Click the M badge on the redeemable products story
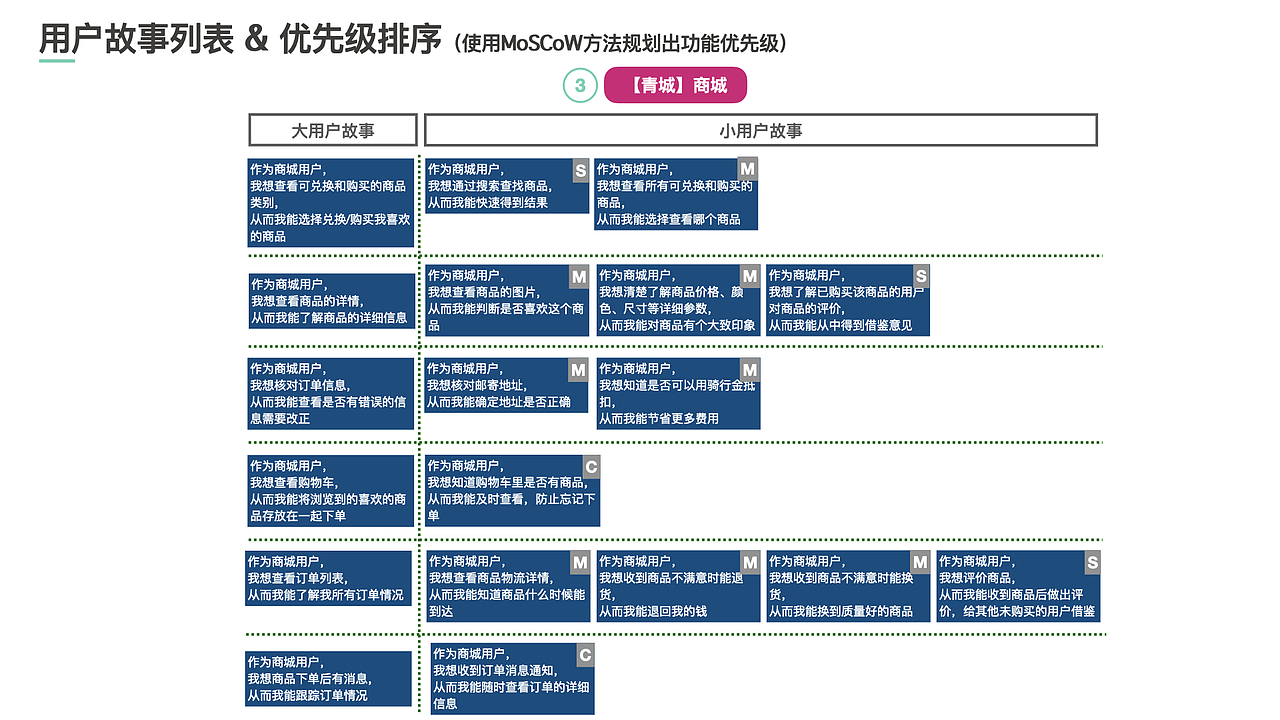This screenshot has width=1280, height=720. 747,170
